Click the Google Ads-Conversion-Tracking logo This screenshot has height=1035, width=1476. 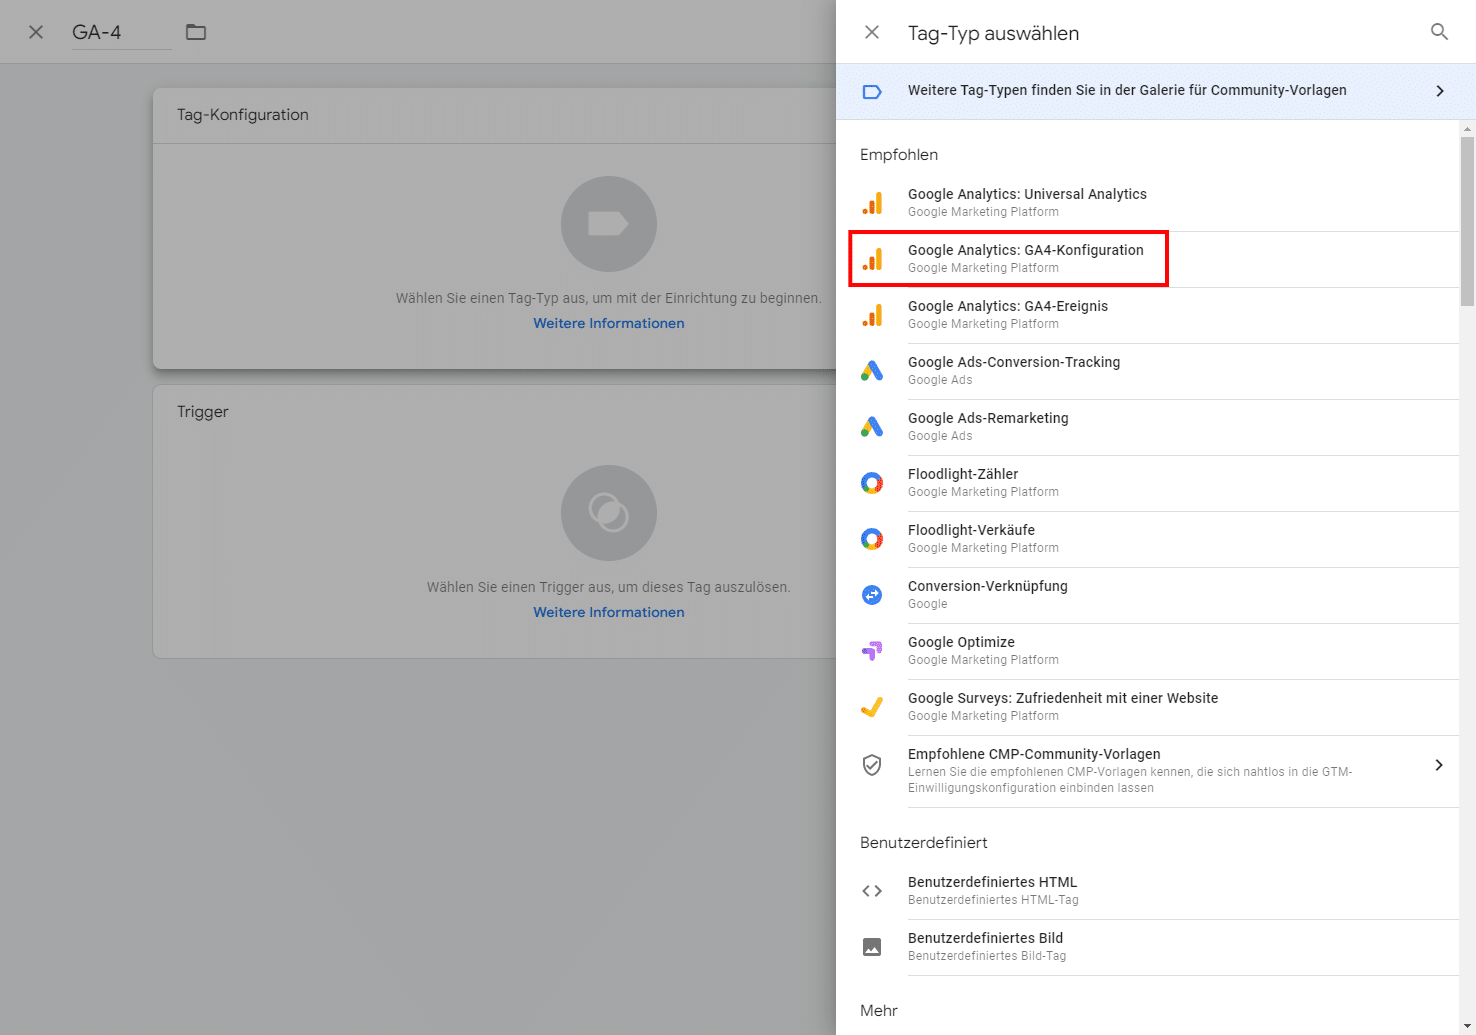(872, 371)
